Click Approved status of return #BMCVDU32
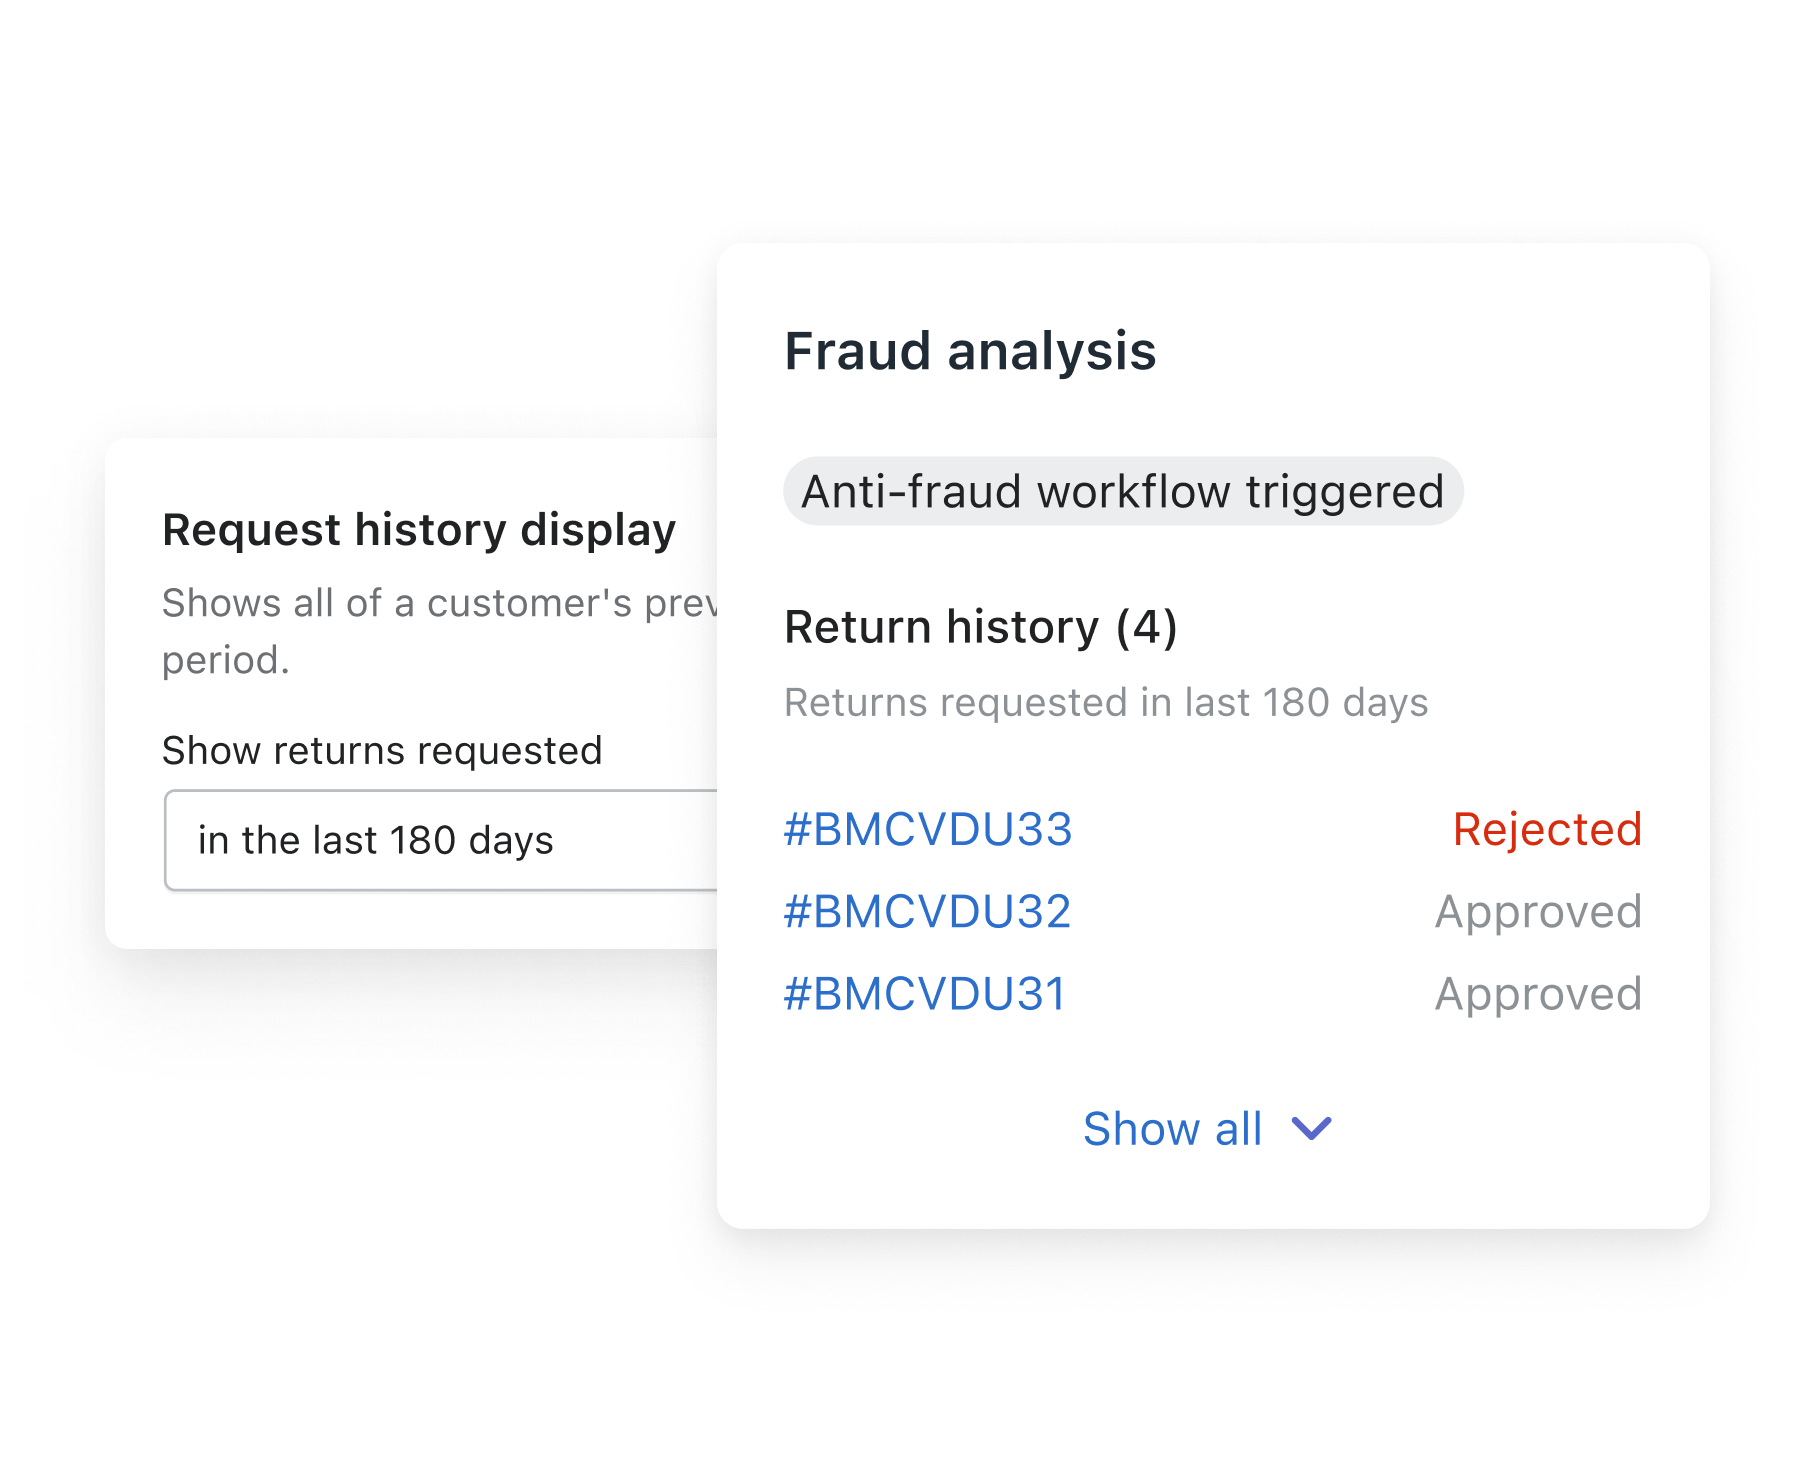 (x=1537, y=911)
